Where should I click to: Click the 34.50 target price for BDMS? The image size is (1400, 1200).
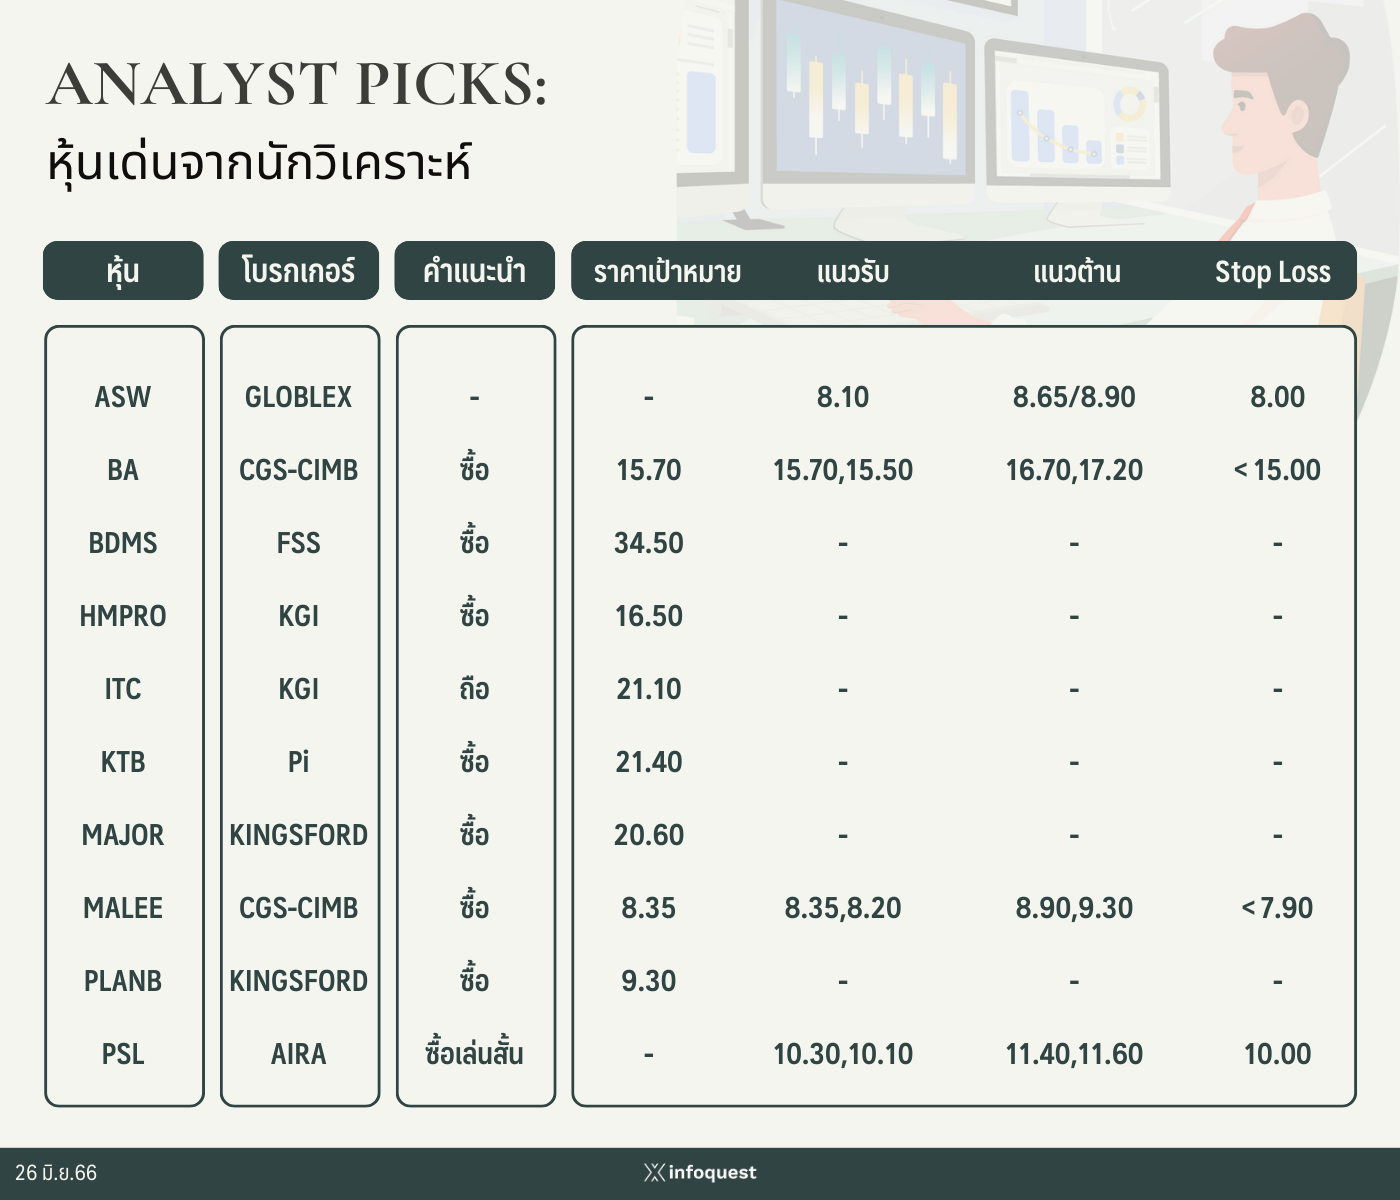point(649,543)
